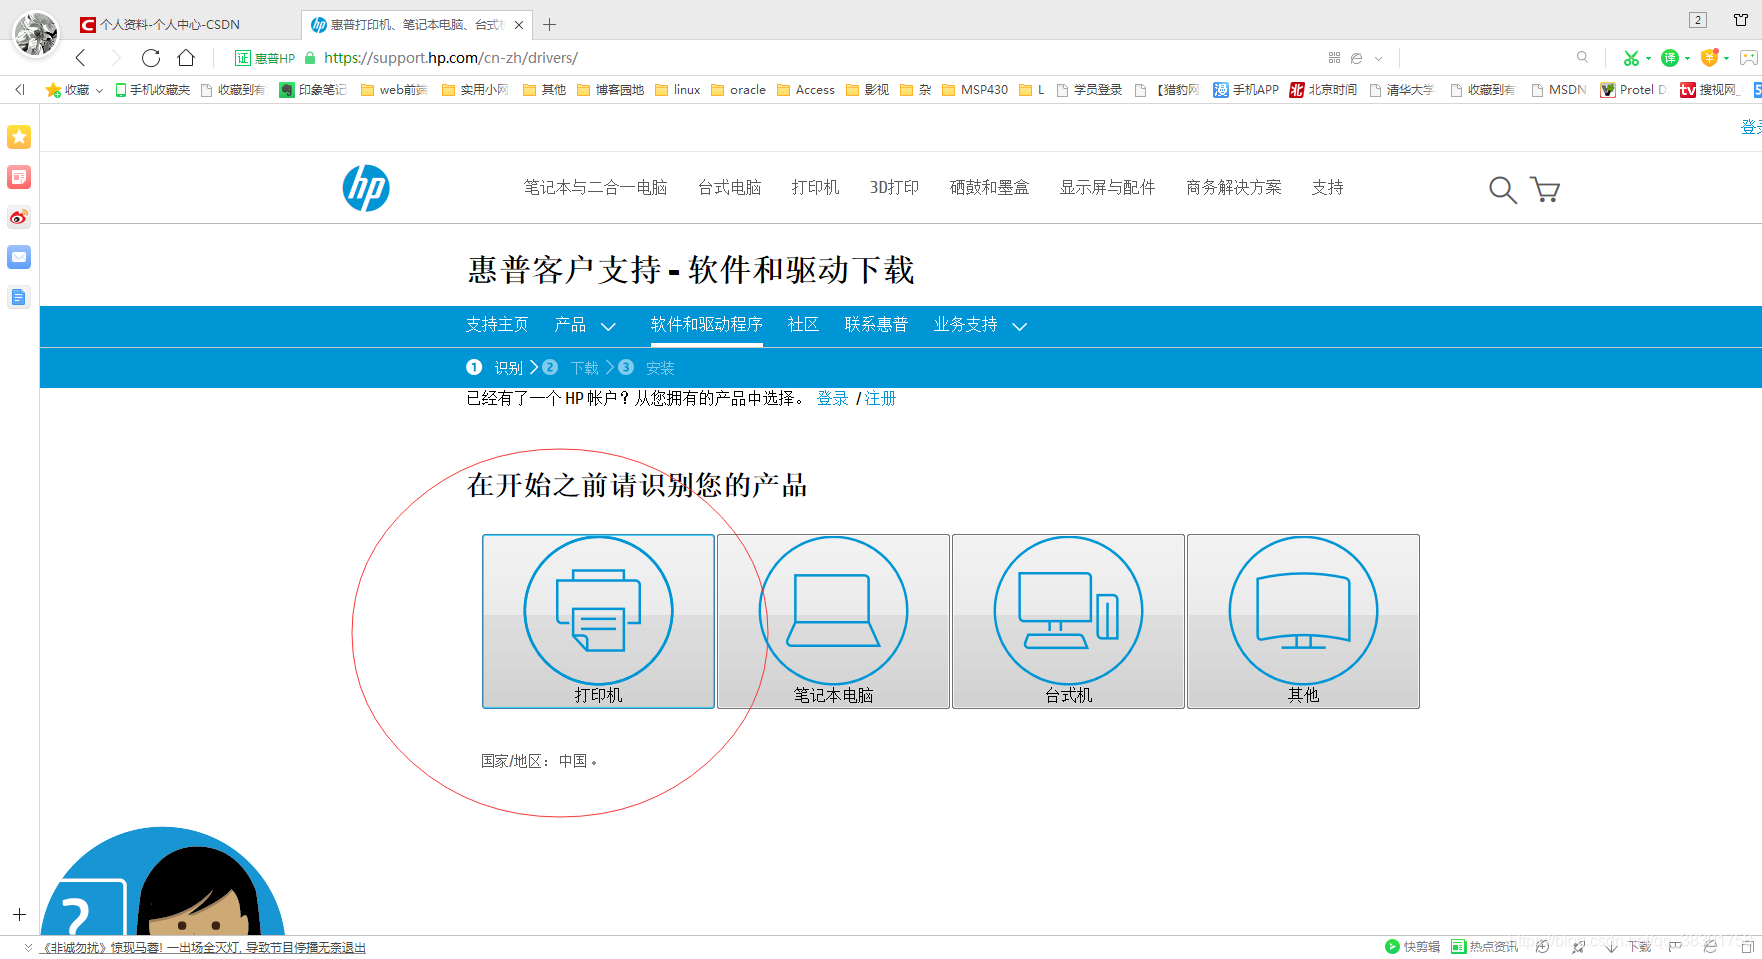Open 下载 downloads in the status bar
Screen dimensions: 1762x959
tap(1630, 947)
